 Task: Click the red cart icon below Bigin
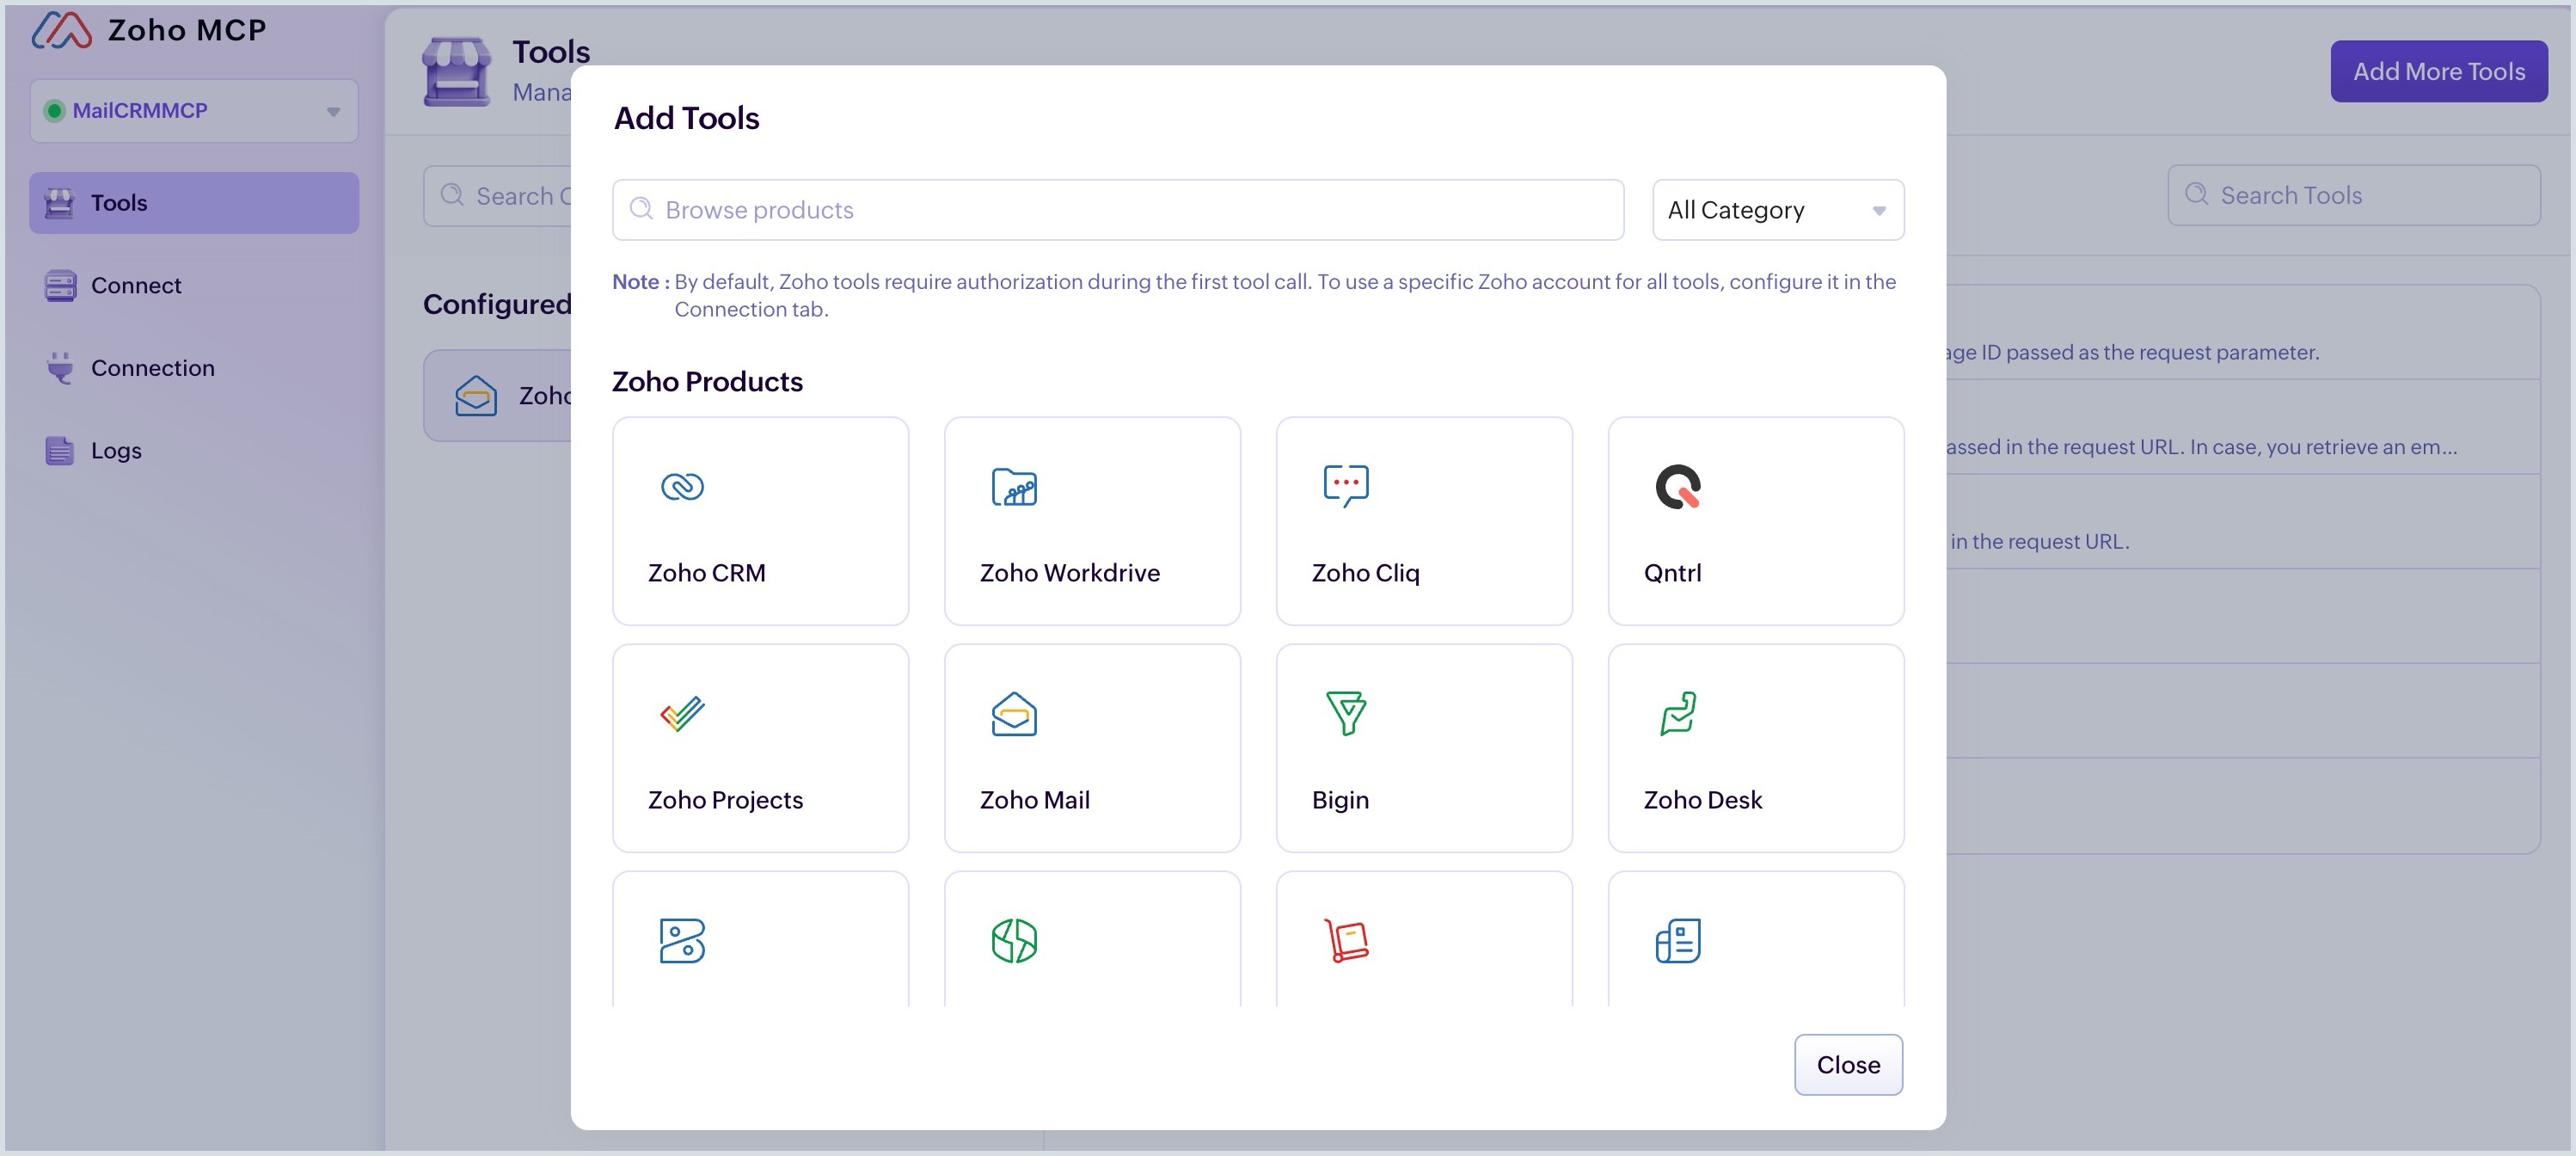(x=1346, y=941)
